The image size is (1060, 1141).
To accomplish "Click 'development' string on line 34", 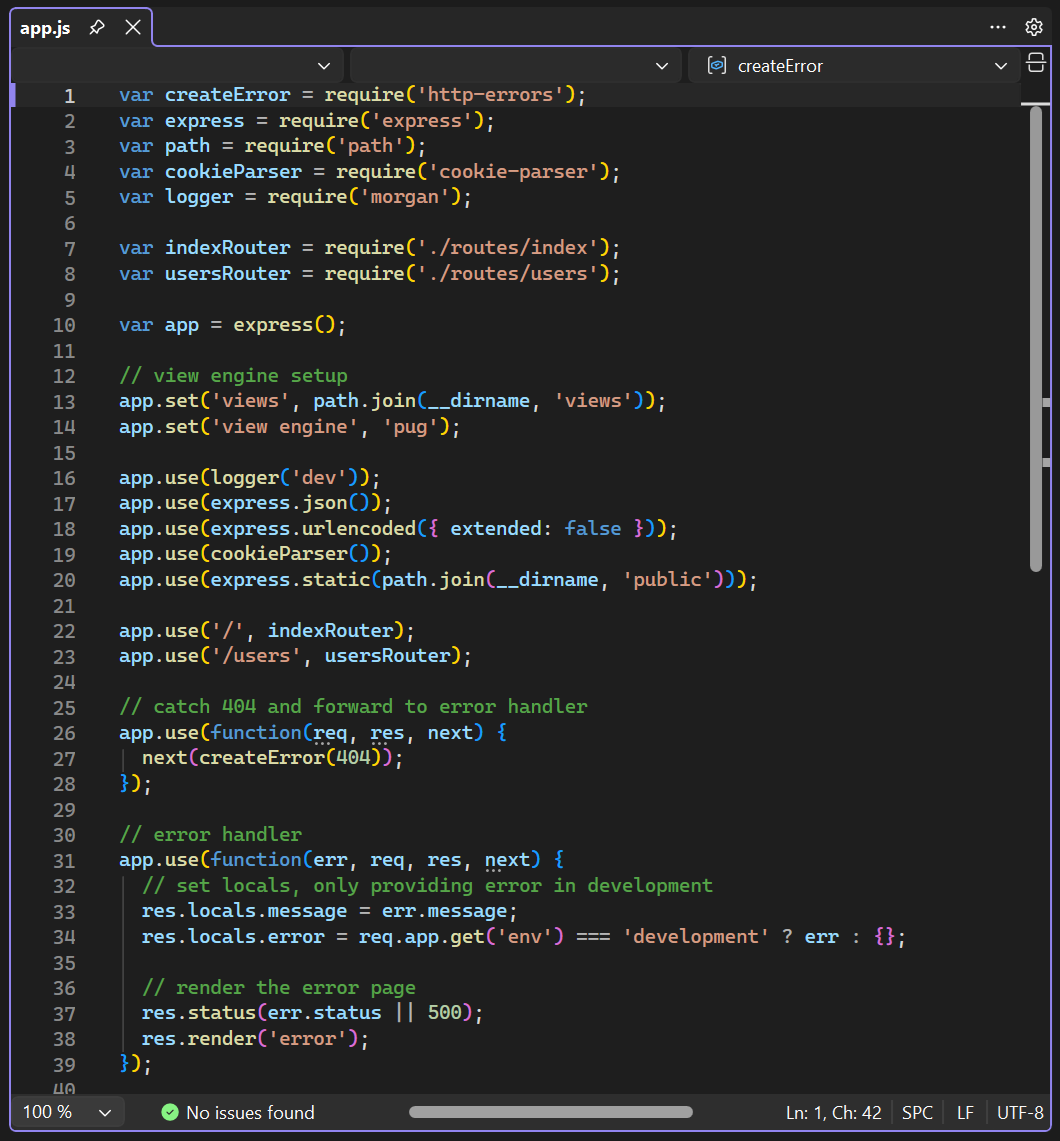I will click(x=696, y=937).
